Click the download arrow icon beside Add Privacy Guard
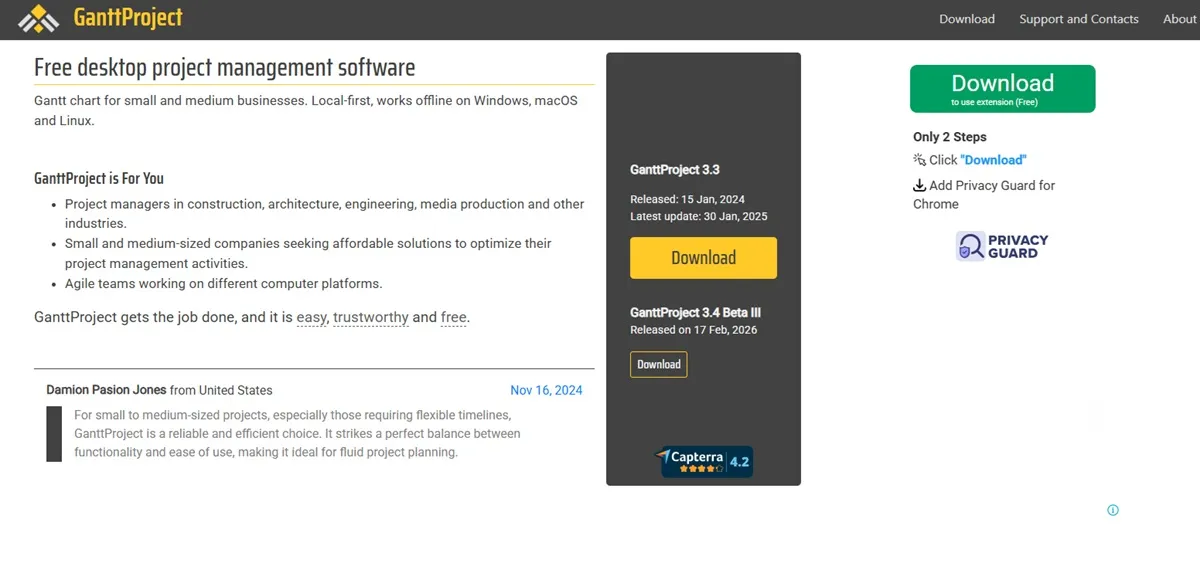 (920, 186)
